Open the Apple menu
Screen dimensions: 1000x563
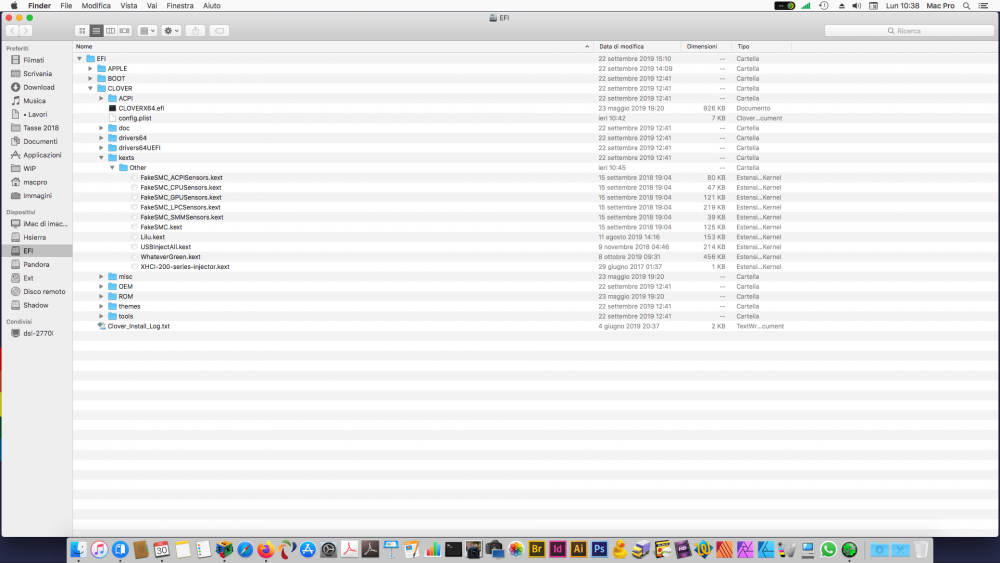[x=14, y=6]
